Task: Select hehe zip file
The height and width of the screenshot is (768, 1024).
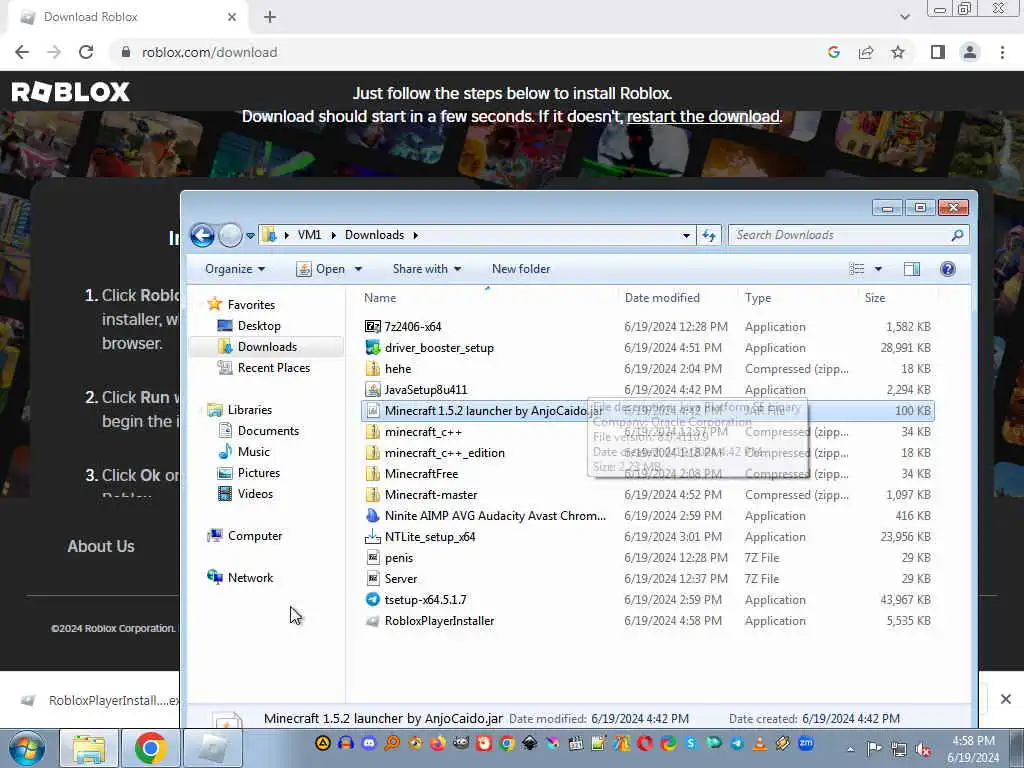Action: point(398,369)
